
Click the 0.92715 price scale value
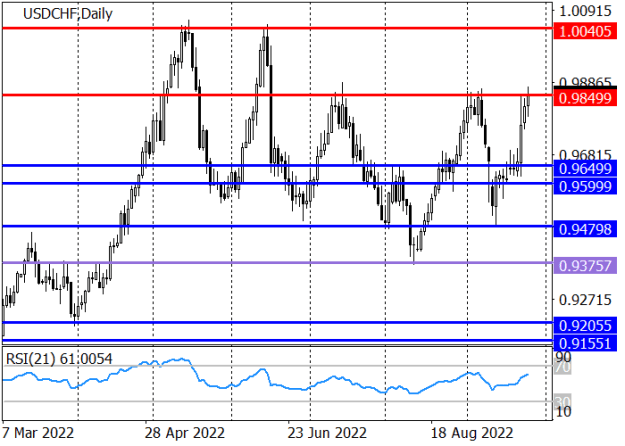coord(585,300)
